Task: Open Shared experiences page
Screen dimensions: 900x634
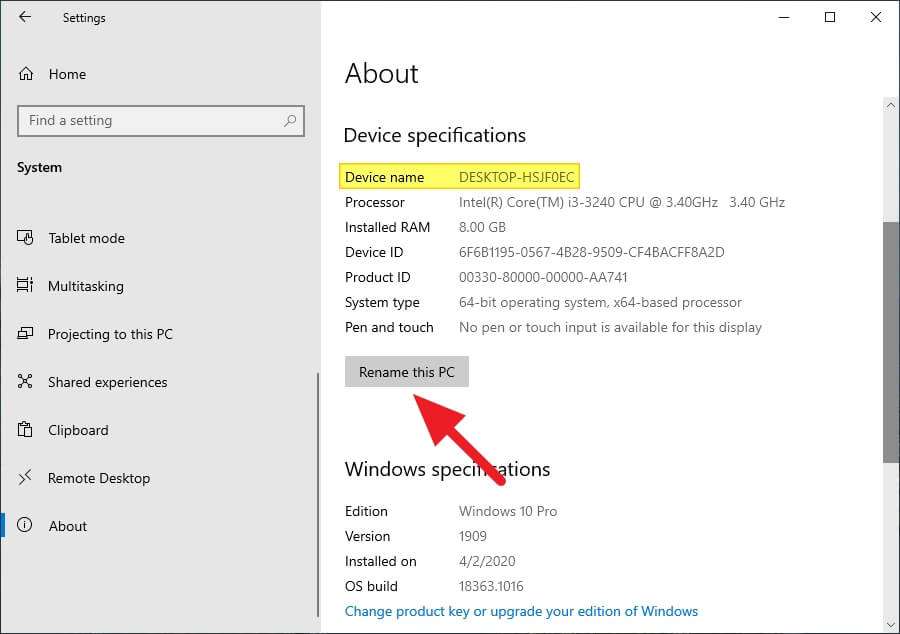Action: (107, 382)
